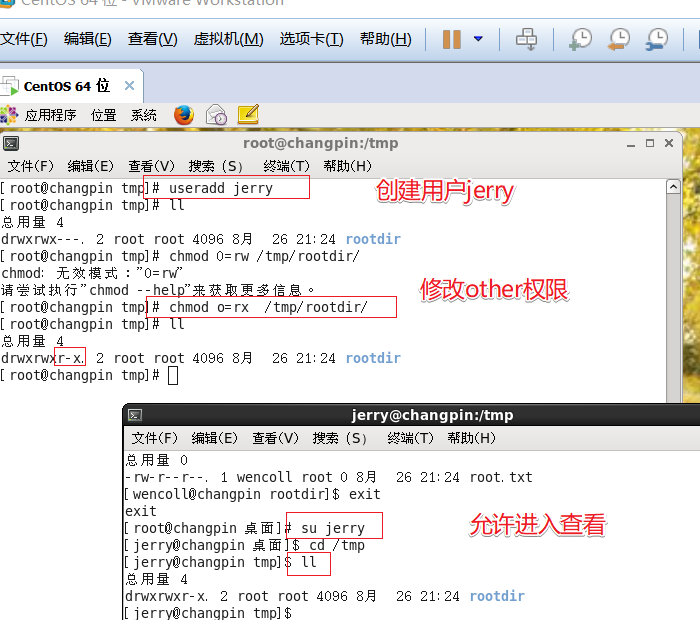Click the root terminal scrollbar track
Viewport: 700px width, 620px height.
pos(673,298)
